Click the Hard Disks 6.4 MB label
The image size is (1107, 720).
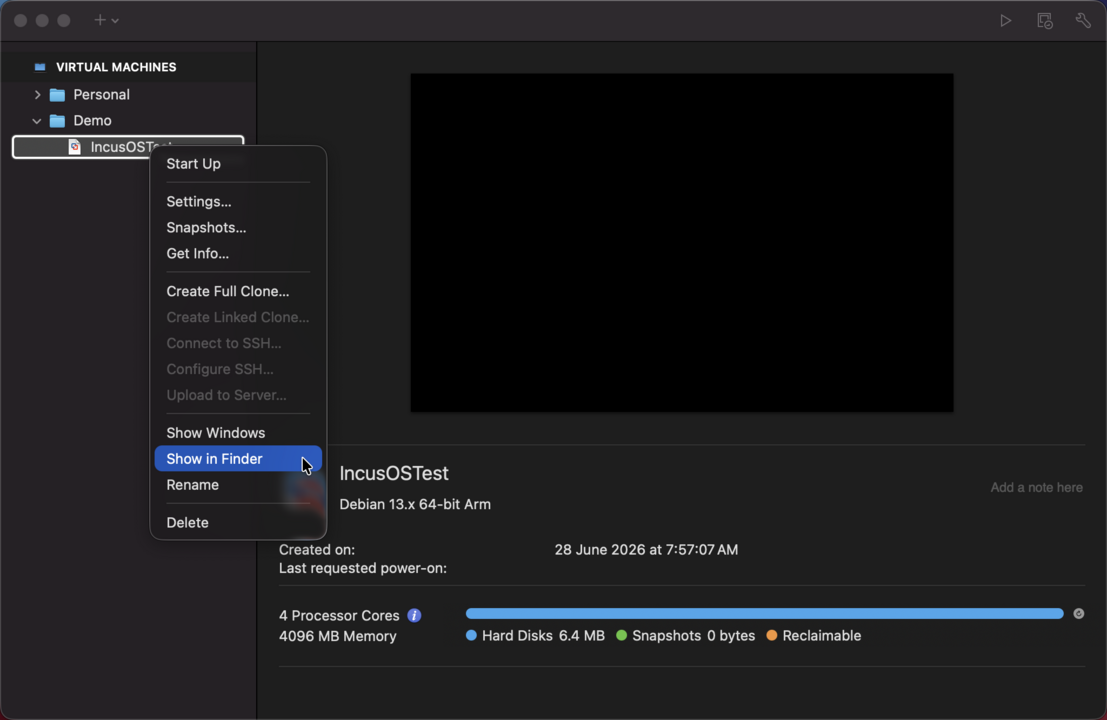543,635
